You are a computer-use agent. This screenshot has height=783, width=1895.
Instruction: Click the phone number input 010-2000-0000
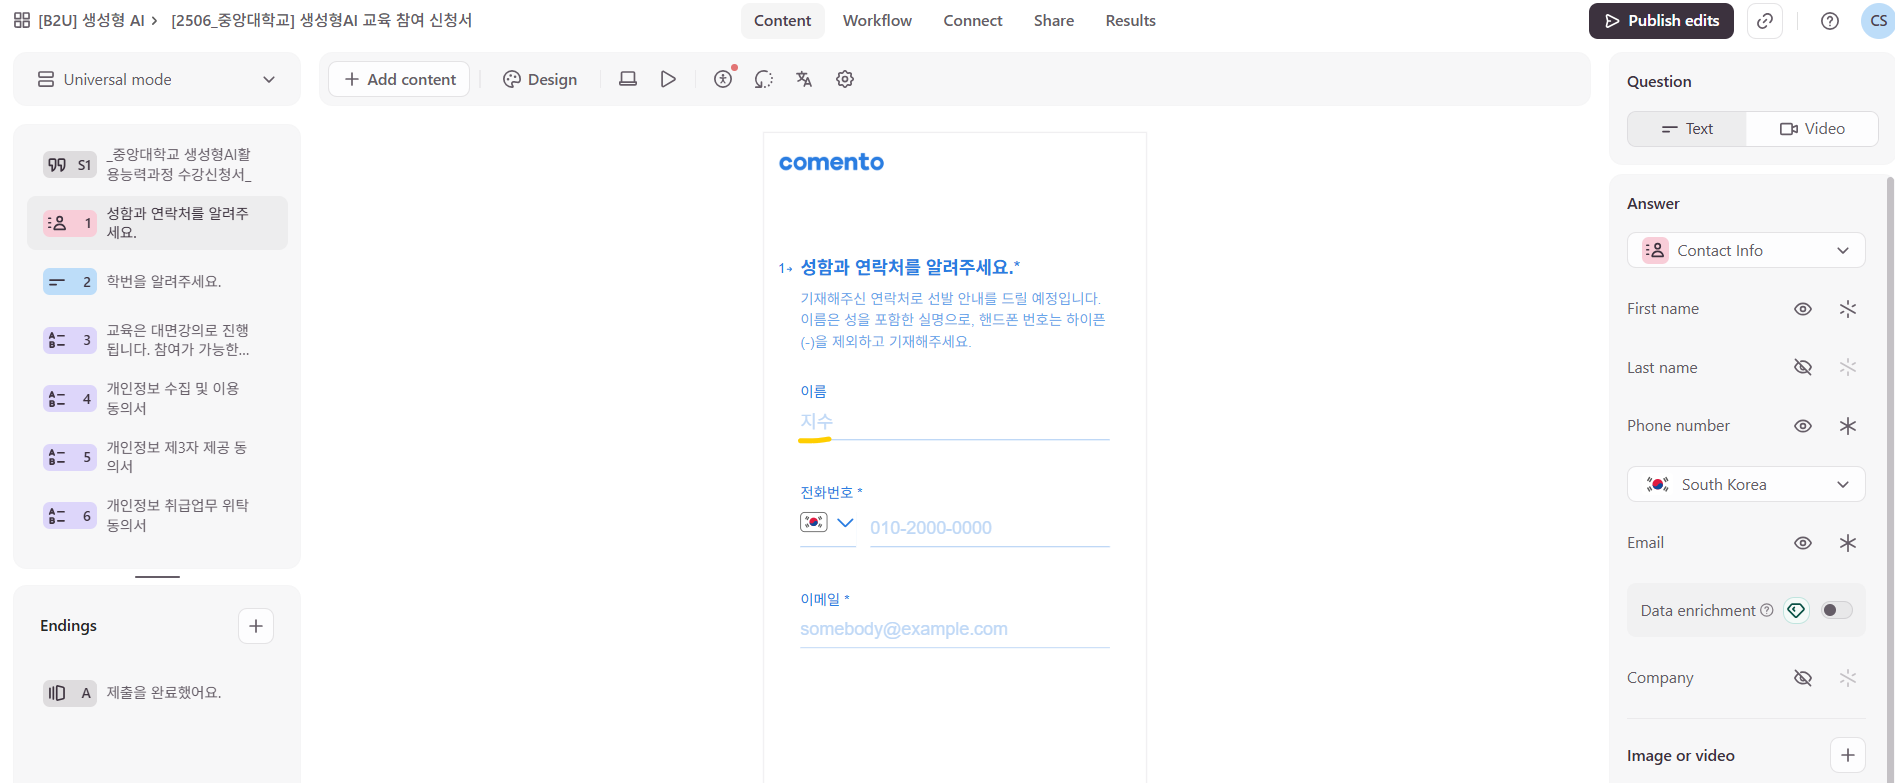pyautogui.click(x=990, y=528)
